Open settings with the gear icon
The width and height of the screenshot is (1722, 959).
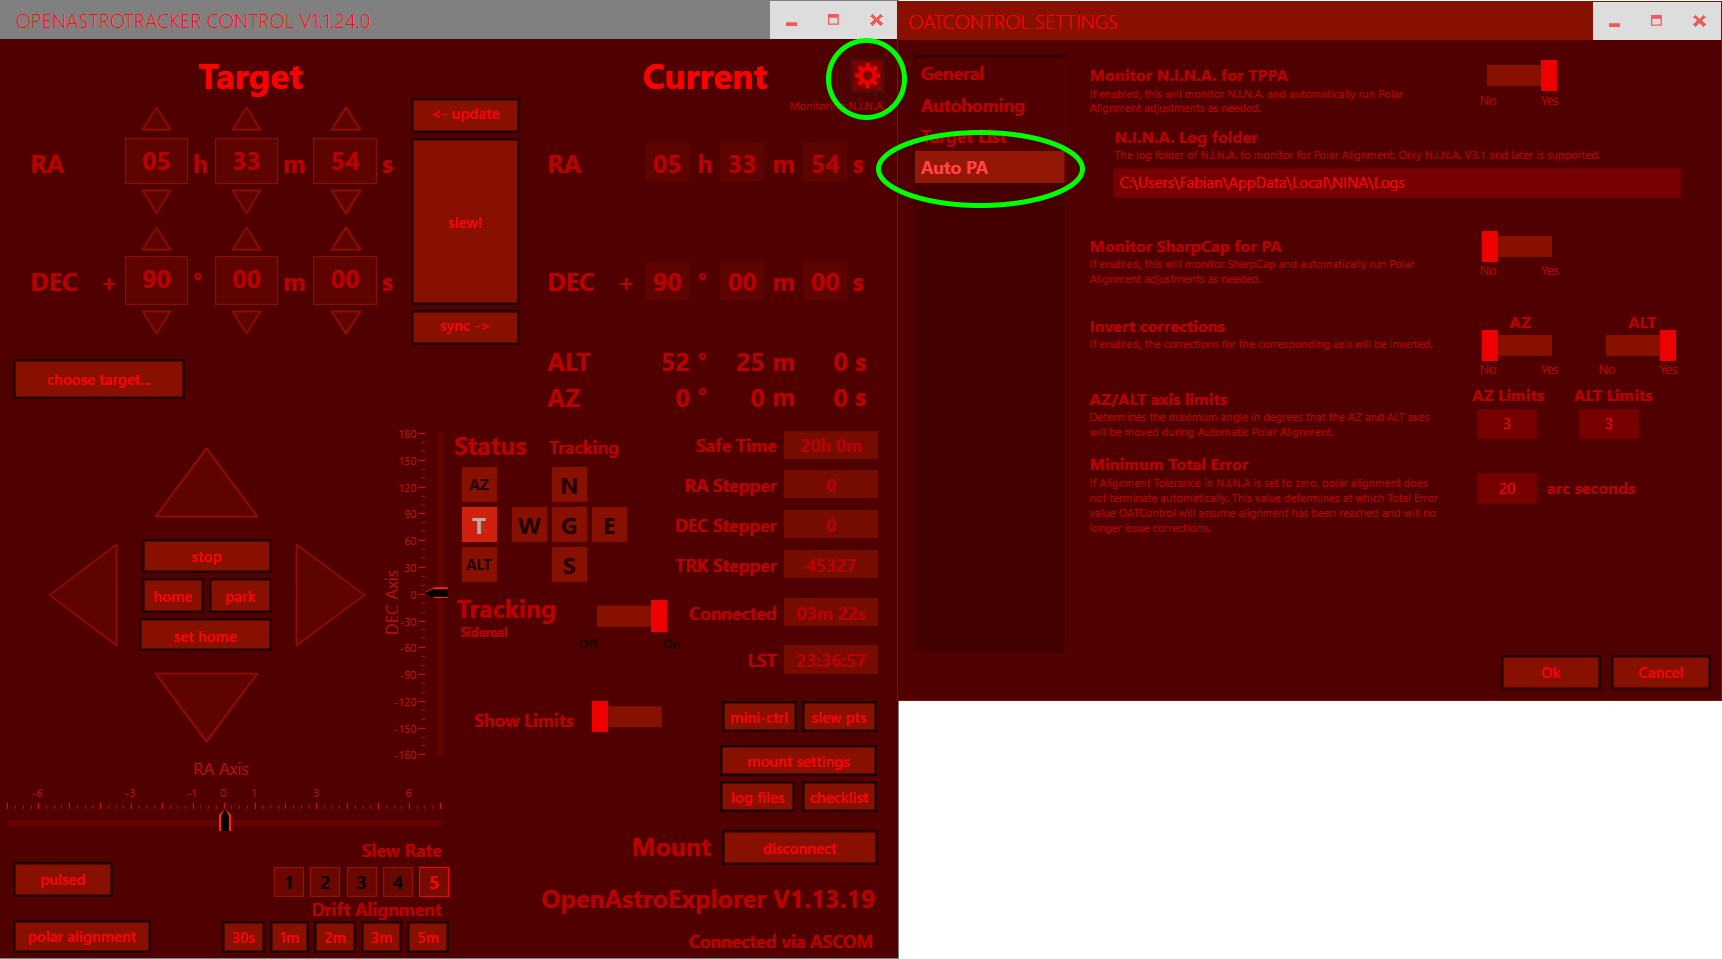pyautogui.click(x=867, y=77)
